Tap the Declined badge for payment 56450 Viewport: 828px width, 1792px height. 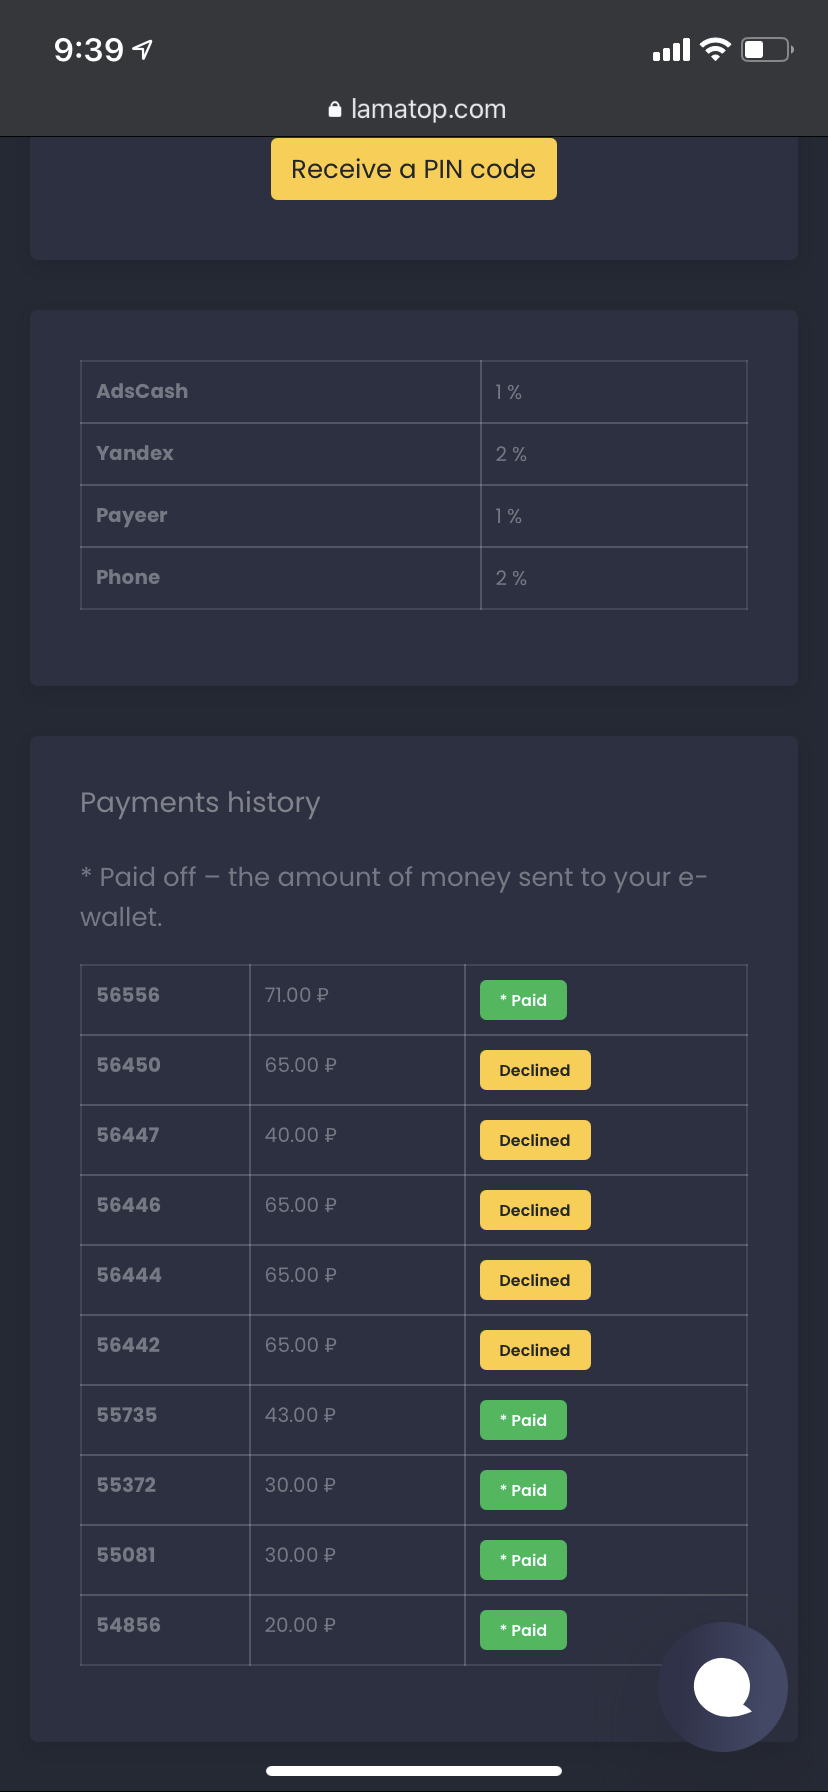click(535, 1070)
